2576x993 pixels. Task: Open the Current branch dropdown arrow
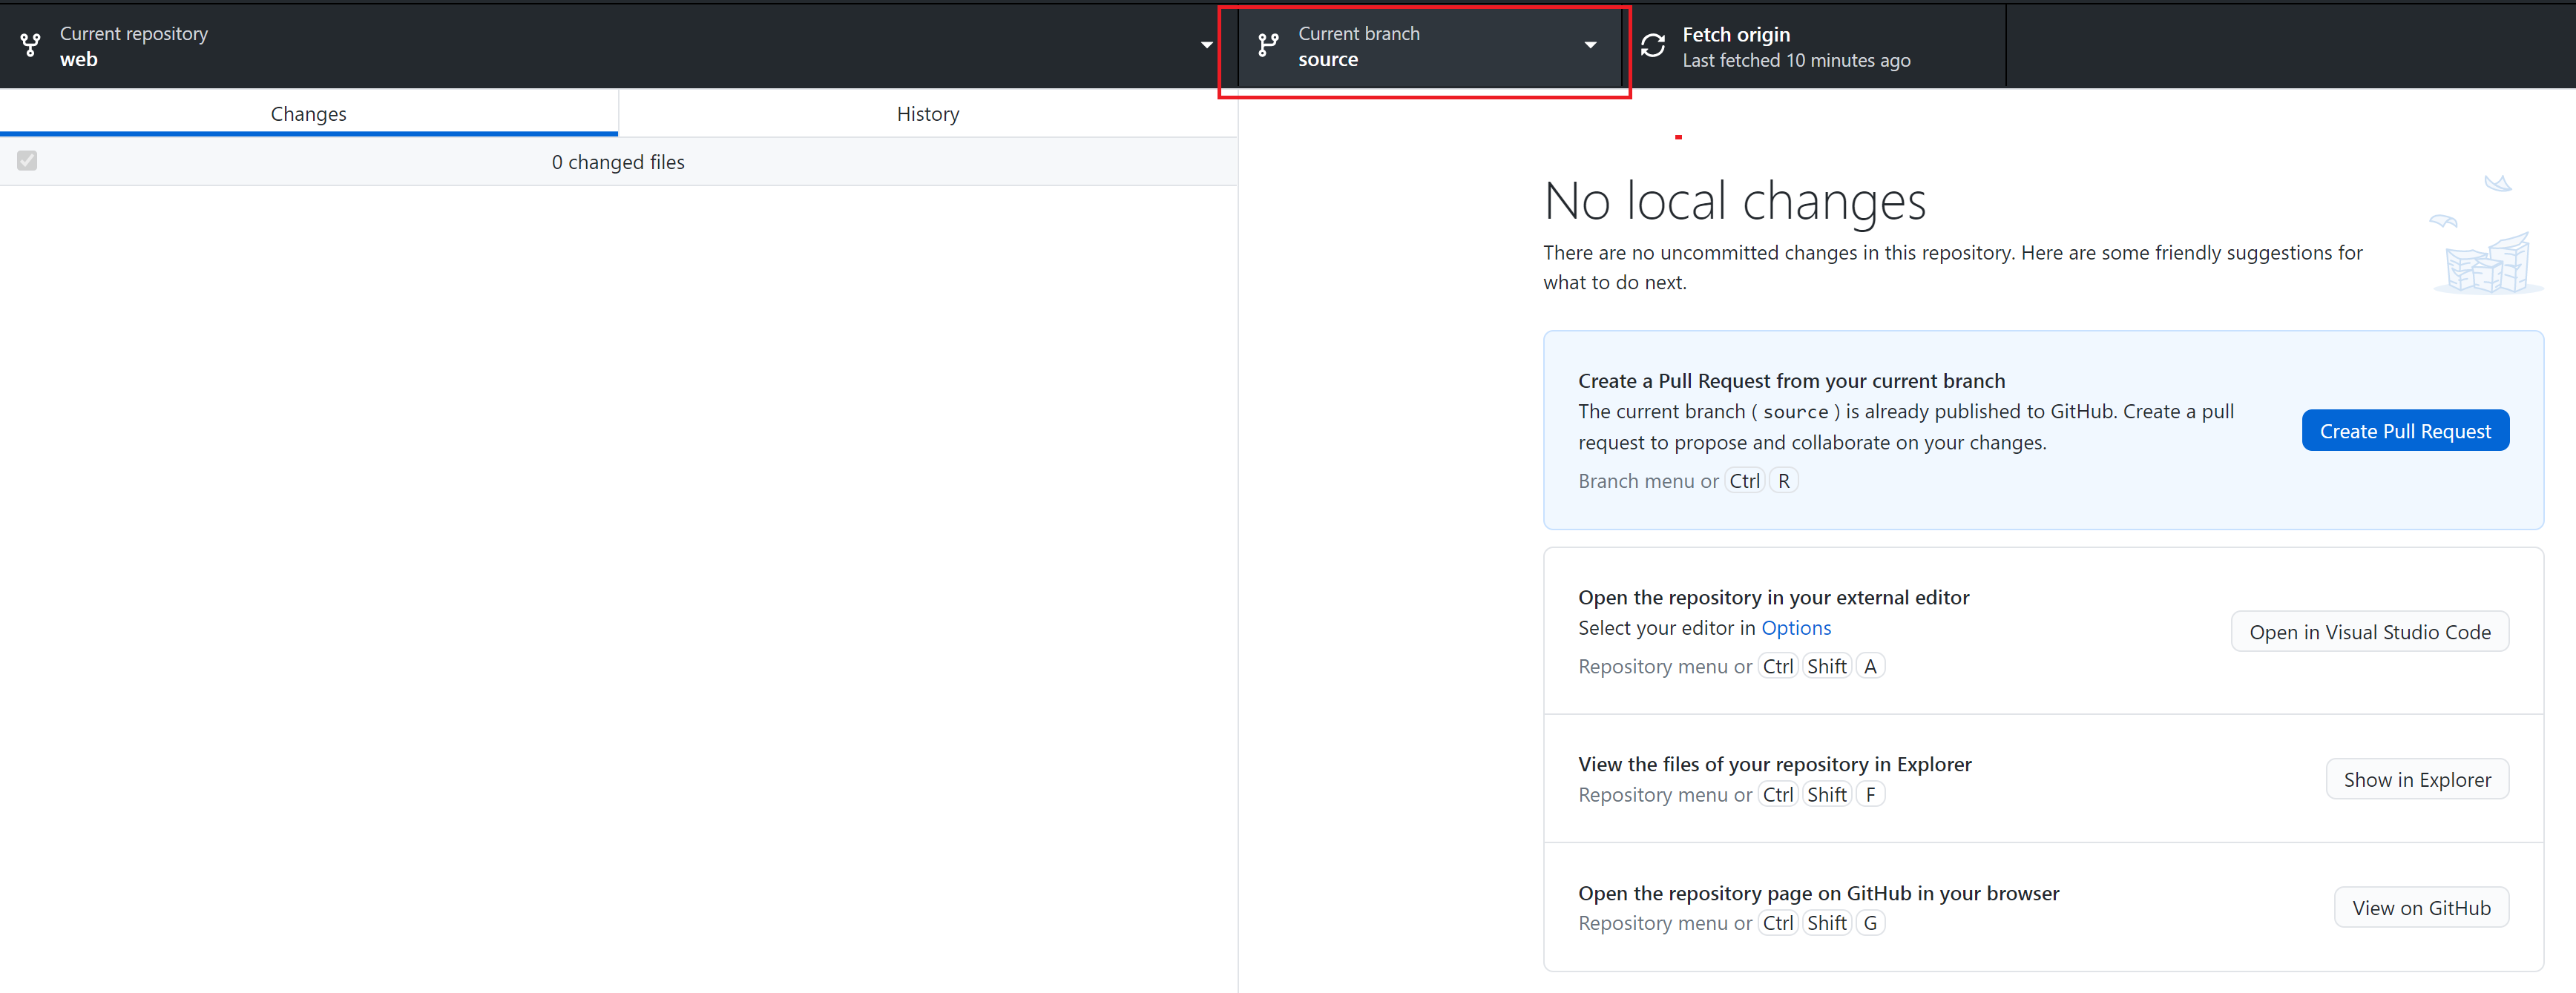tap(1590, 45)
